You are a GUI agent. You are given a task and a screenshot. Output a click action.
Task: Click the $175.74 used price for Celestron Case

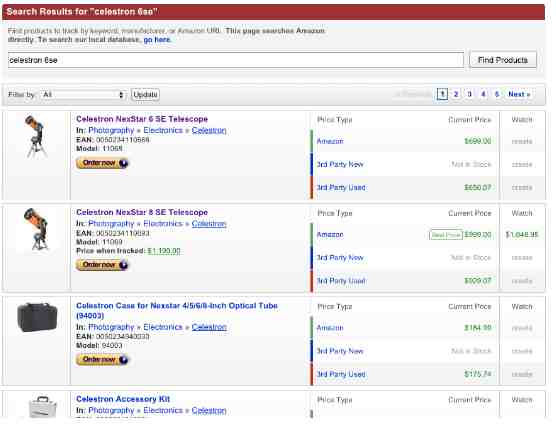(478, 374)
